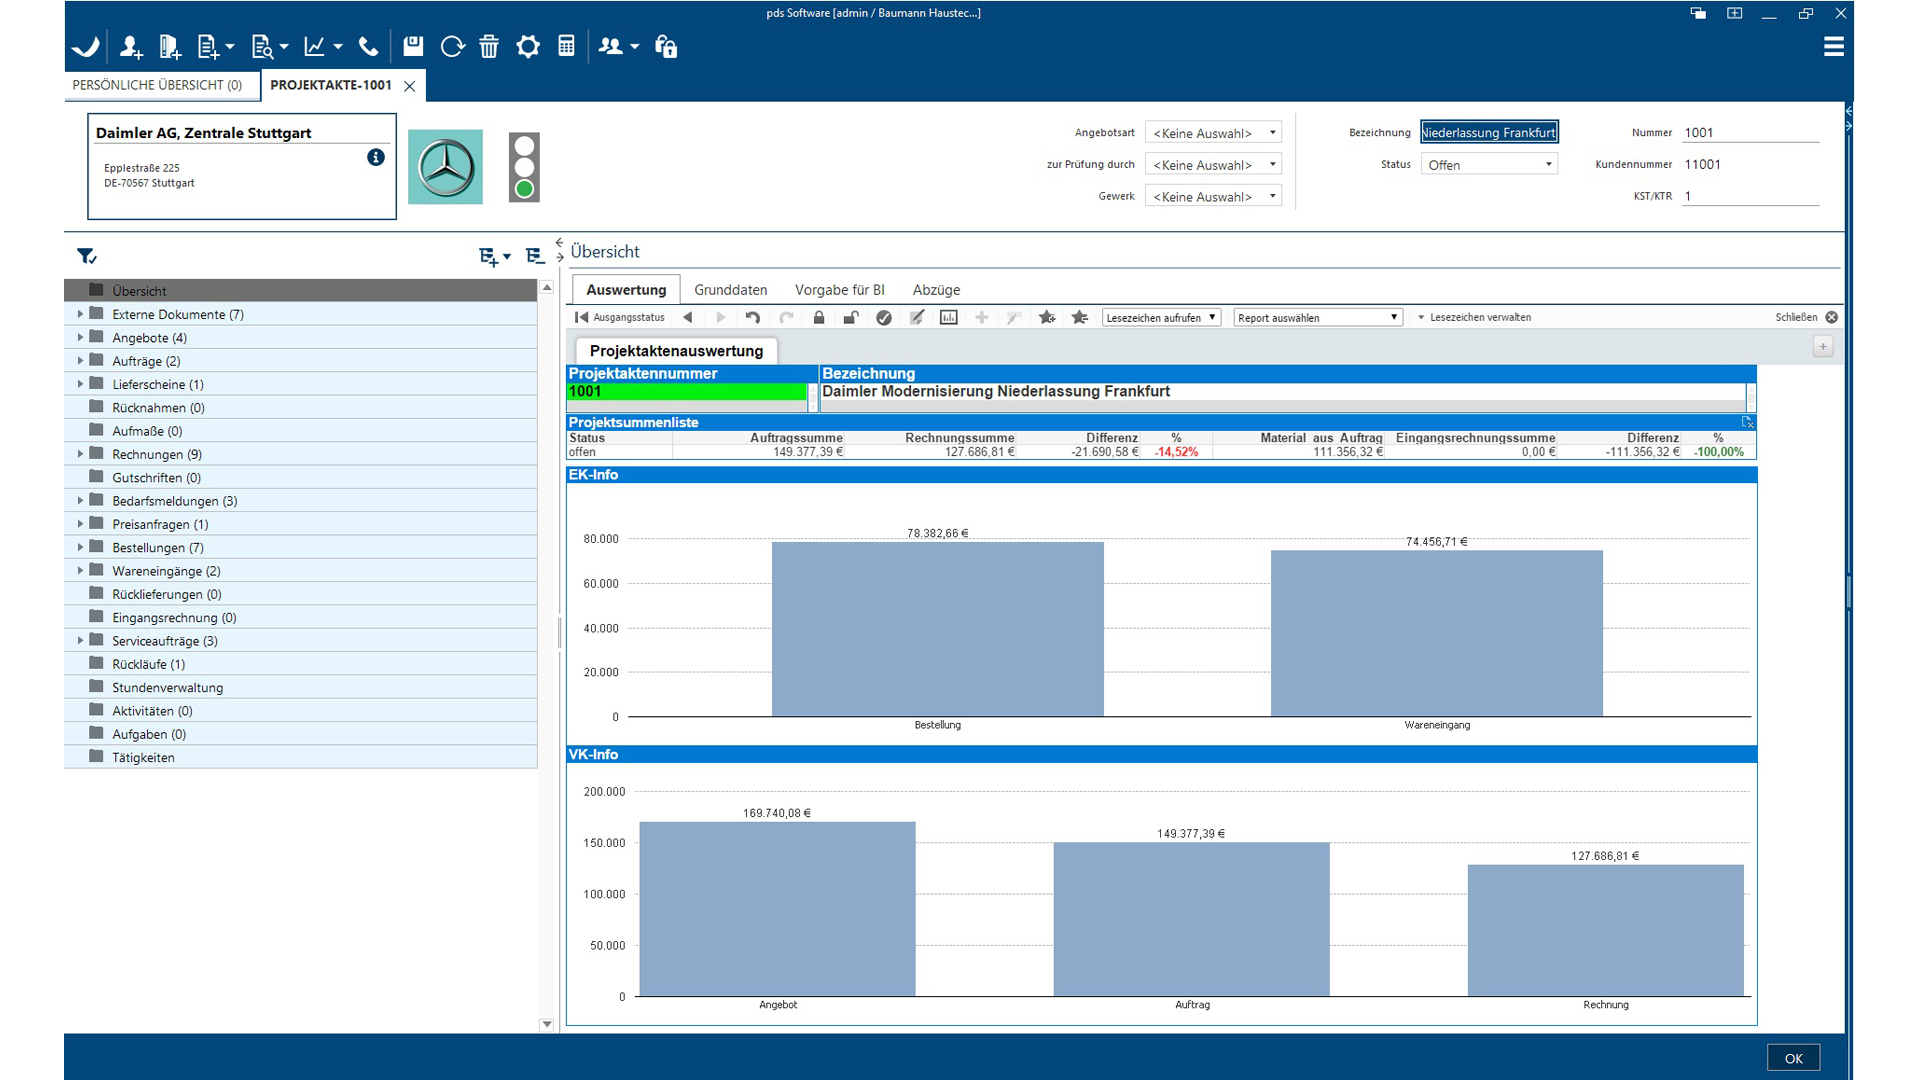Select the Projektaktenauswertung report tab
1920x1080 pixels.
(x=676, y=351)
